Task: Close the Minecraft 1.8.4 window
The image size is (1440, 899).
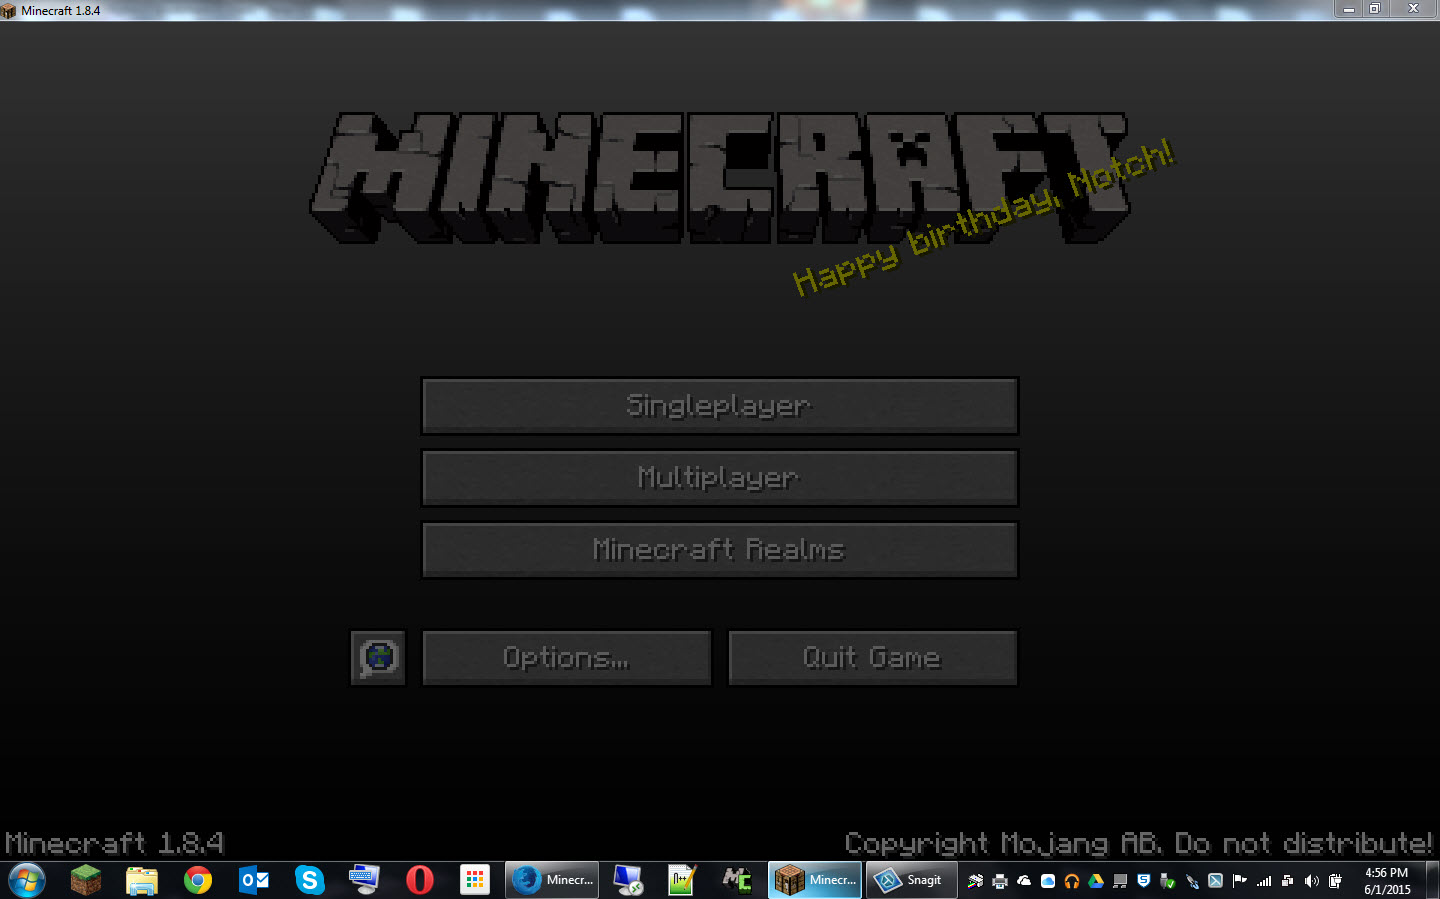Action: (x=1414, y=9)
